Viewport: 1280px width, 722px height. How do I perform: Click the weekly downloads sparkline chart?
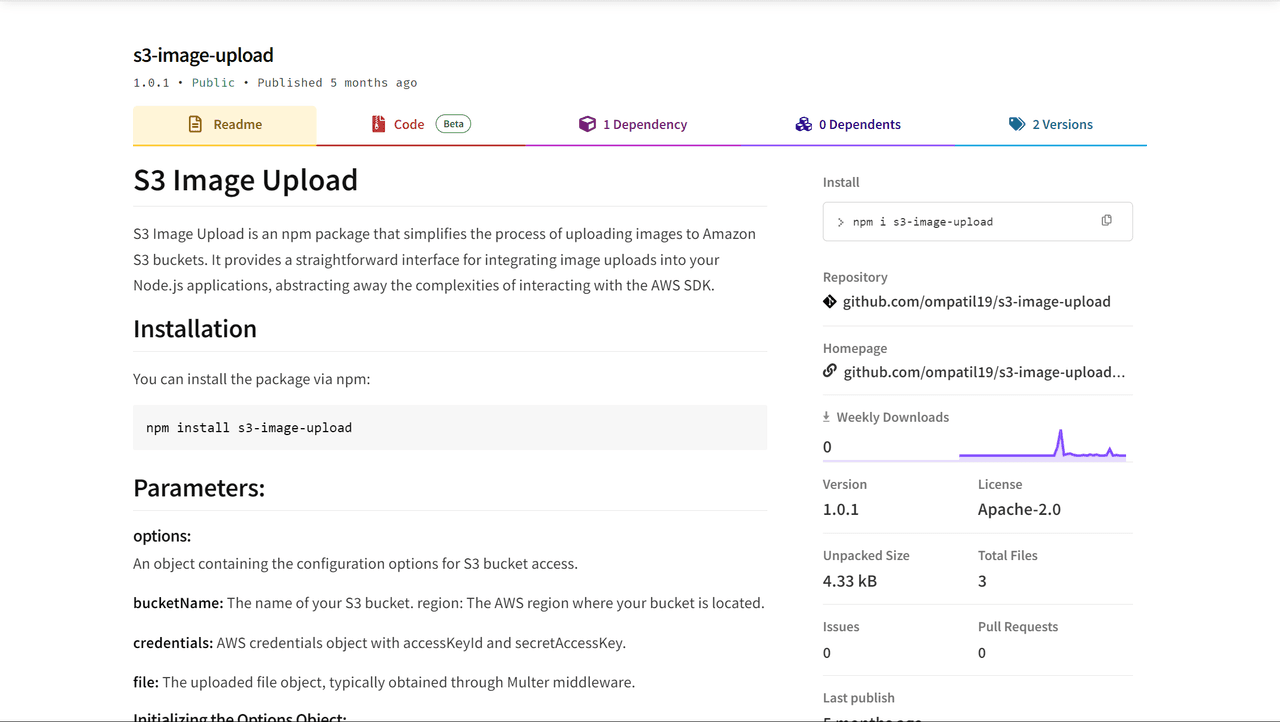click(1042, 445)
